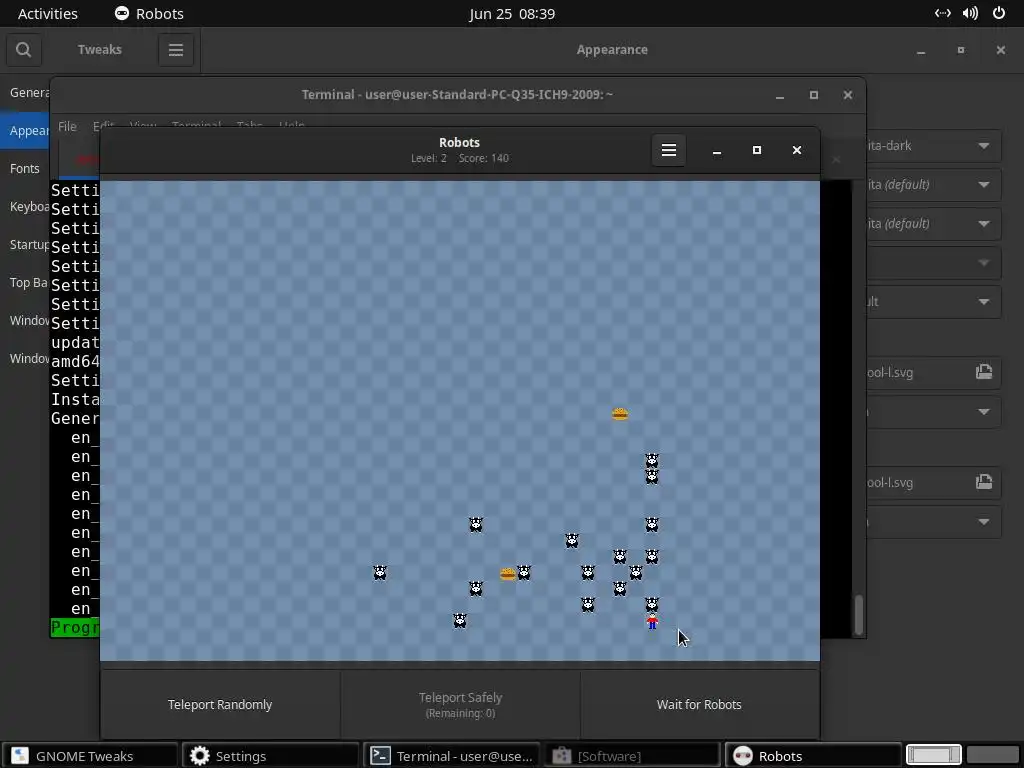This screenshot has height=768, width=1024.
Task: Expand the second Adwaita (default) dropdown
Action: pos(984,224)
